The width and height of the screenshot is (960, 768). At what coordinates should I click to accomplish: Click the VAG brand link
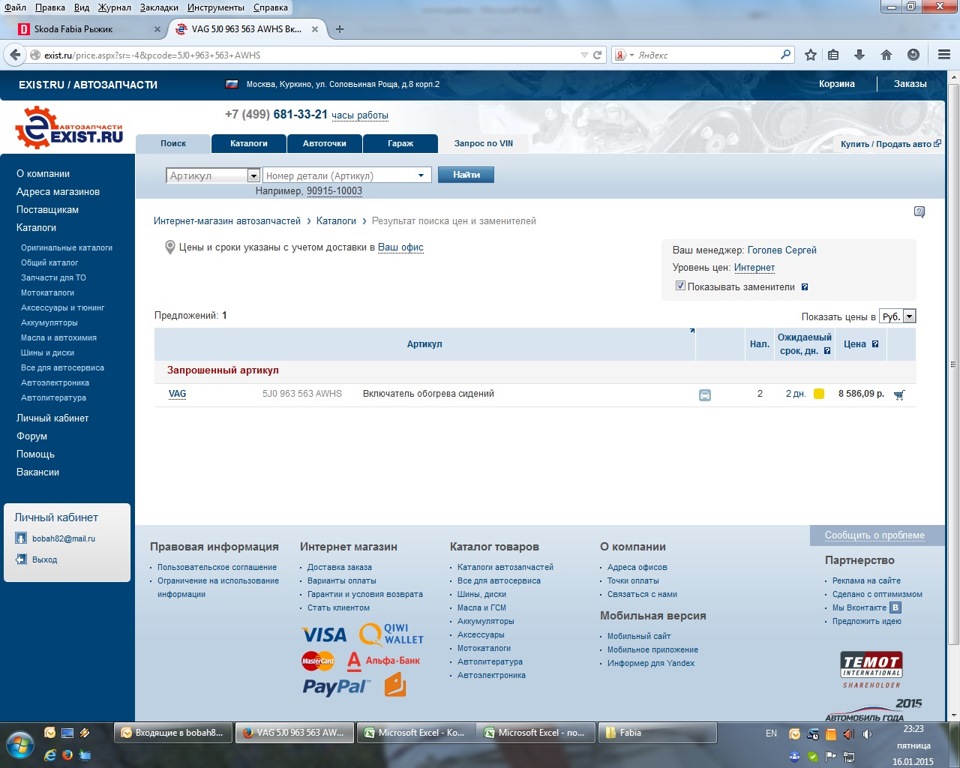pyautogui.click(x=177, y=394)
